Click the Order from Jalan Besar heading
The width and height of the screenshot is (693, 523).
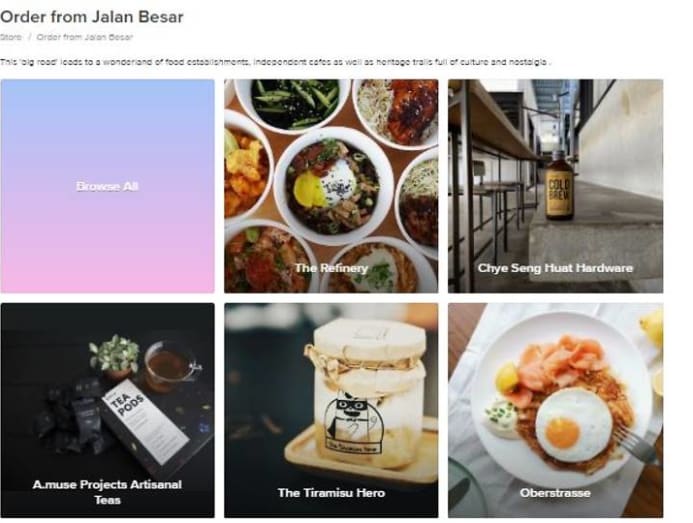point(91,17)
